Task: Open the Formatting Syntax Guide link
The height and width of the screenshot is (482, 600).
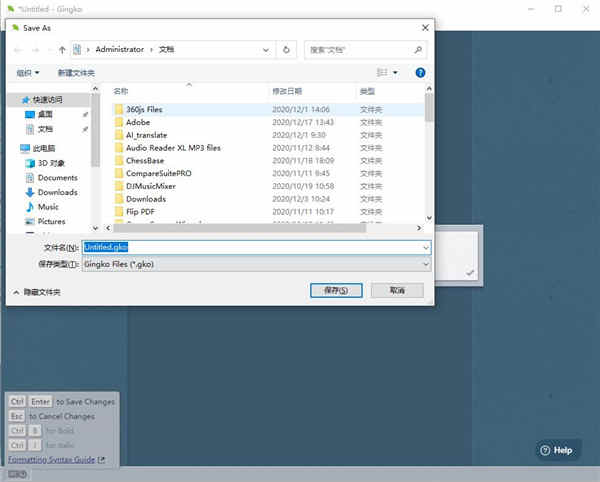Action: point(52,459)
